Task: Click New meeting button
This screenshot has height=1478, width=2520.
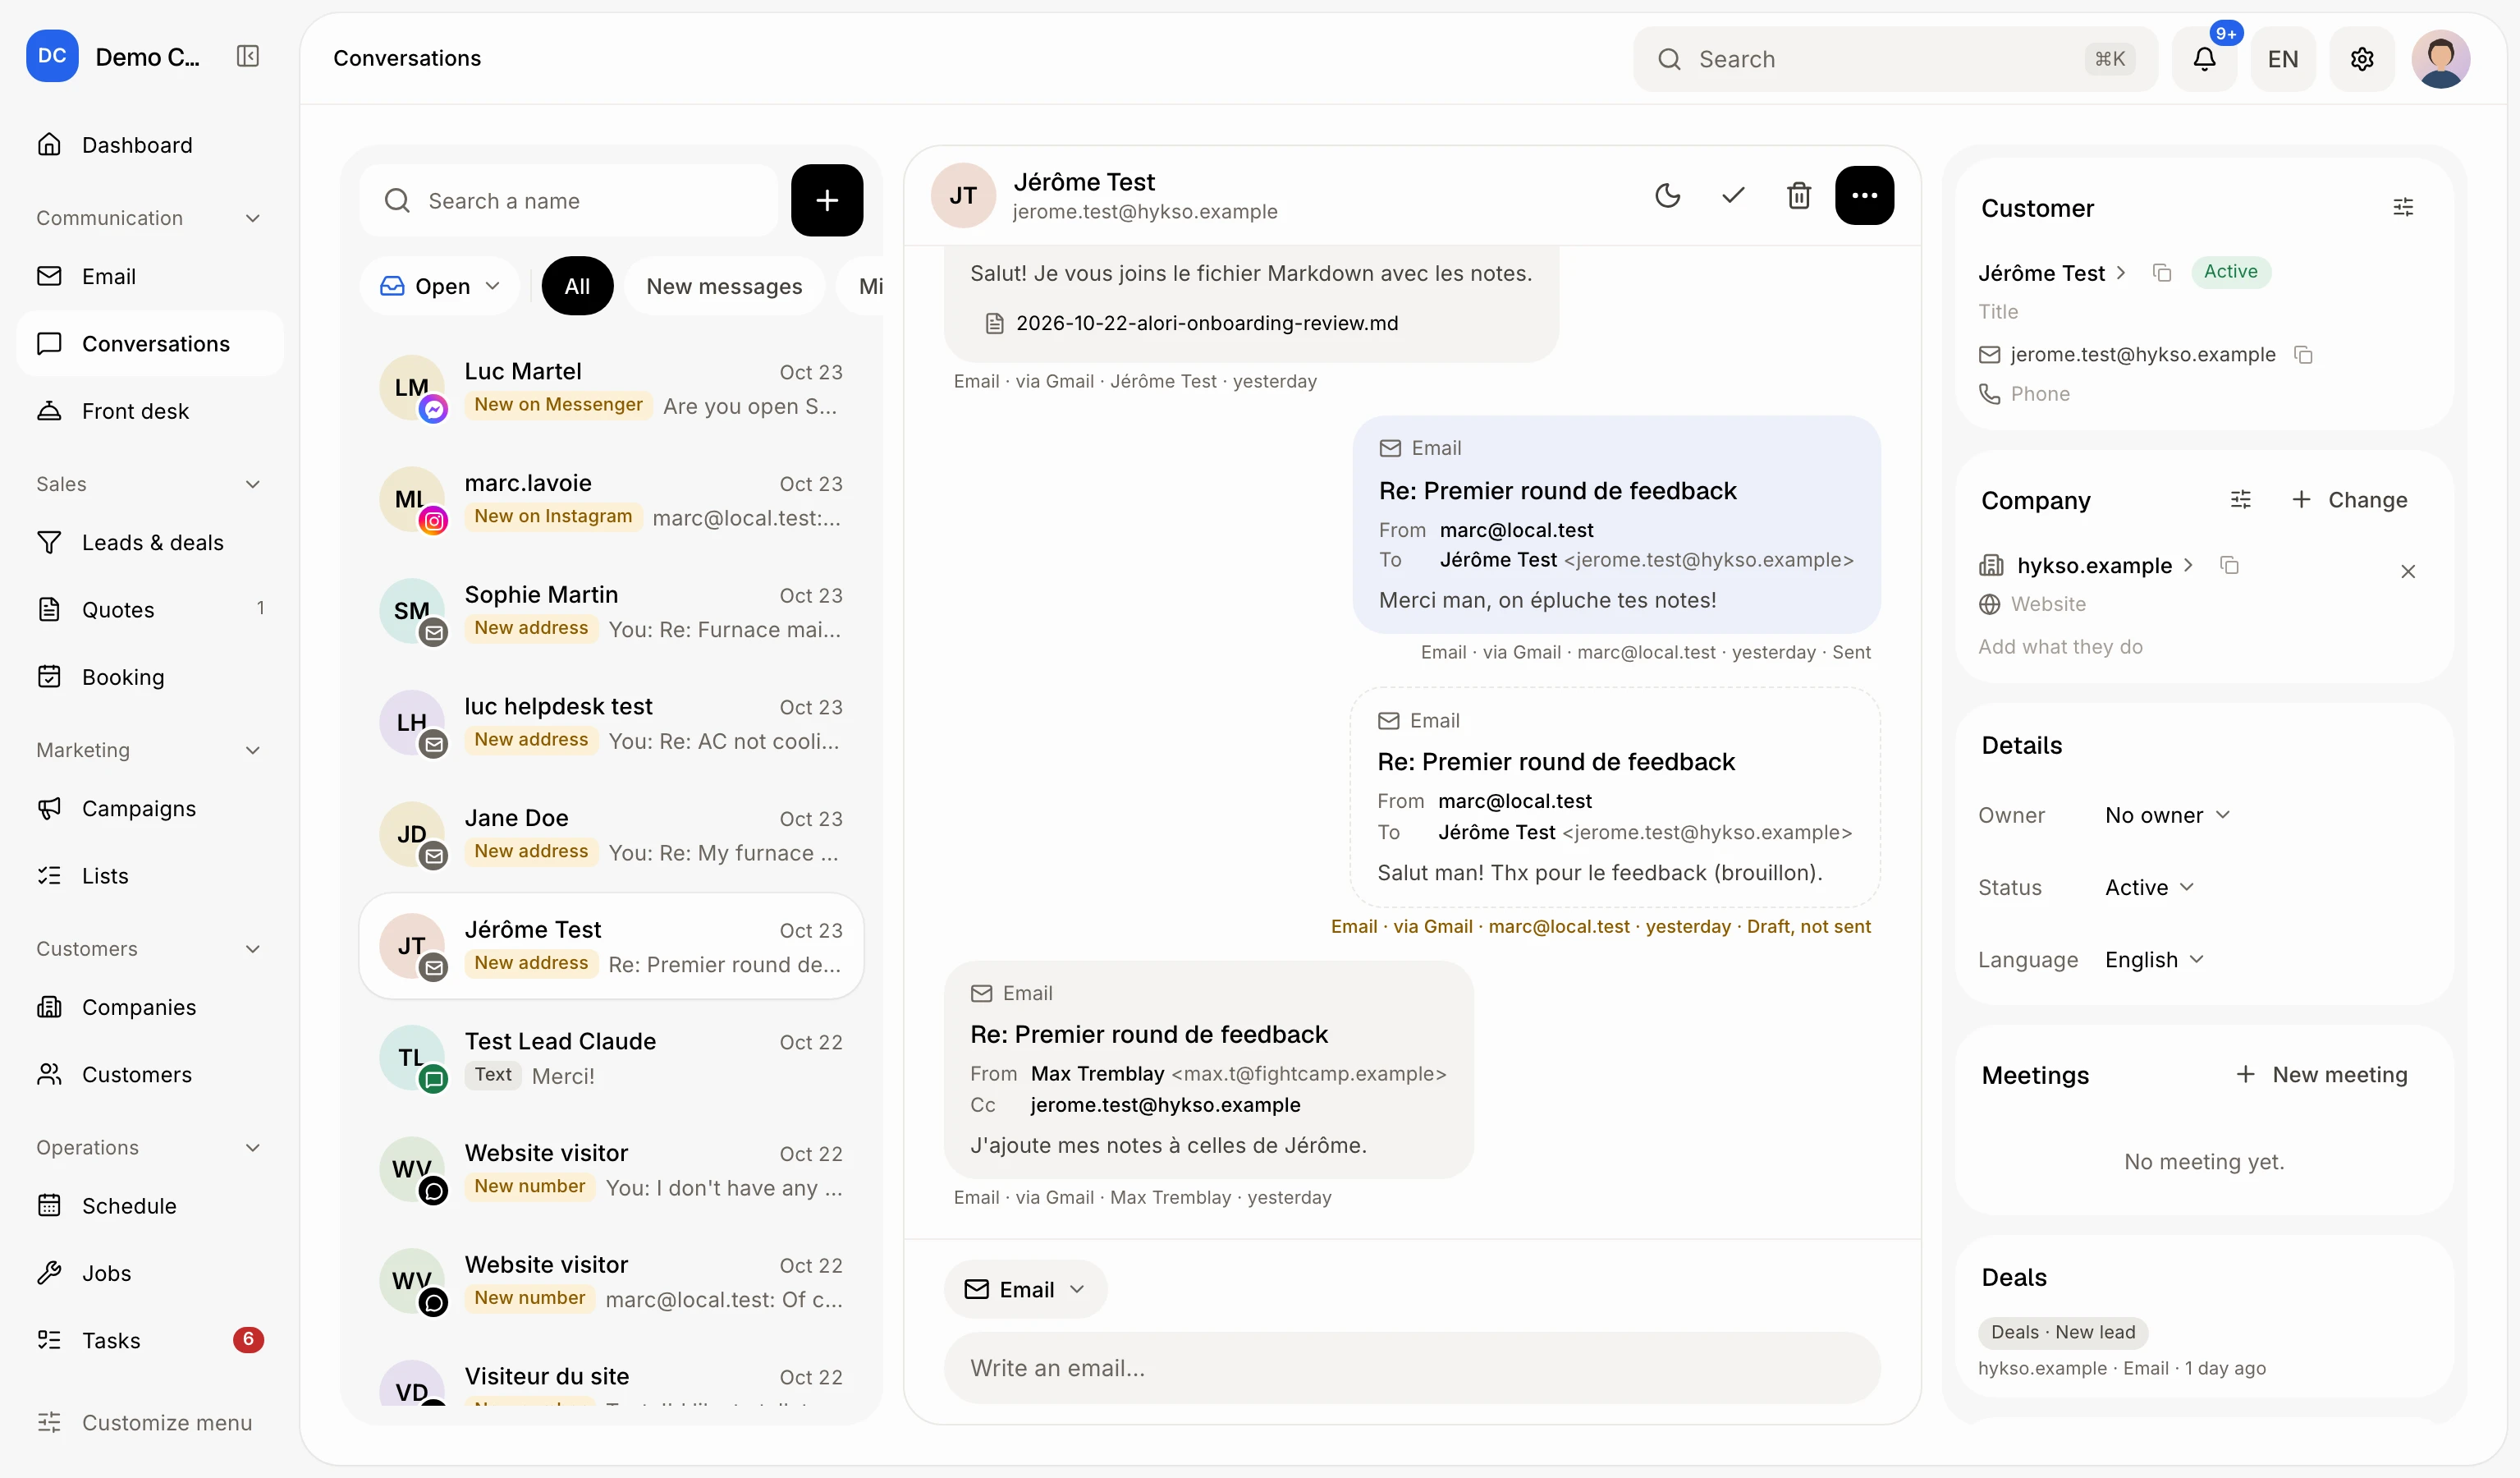Action: click(x=2321, y=1074)
